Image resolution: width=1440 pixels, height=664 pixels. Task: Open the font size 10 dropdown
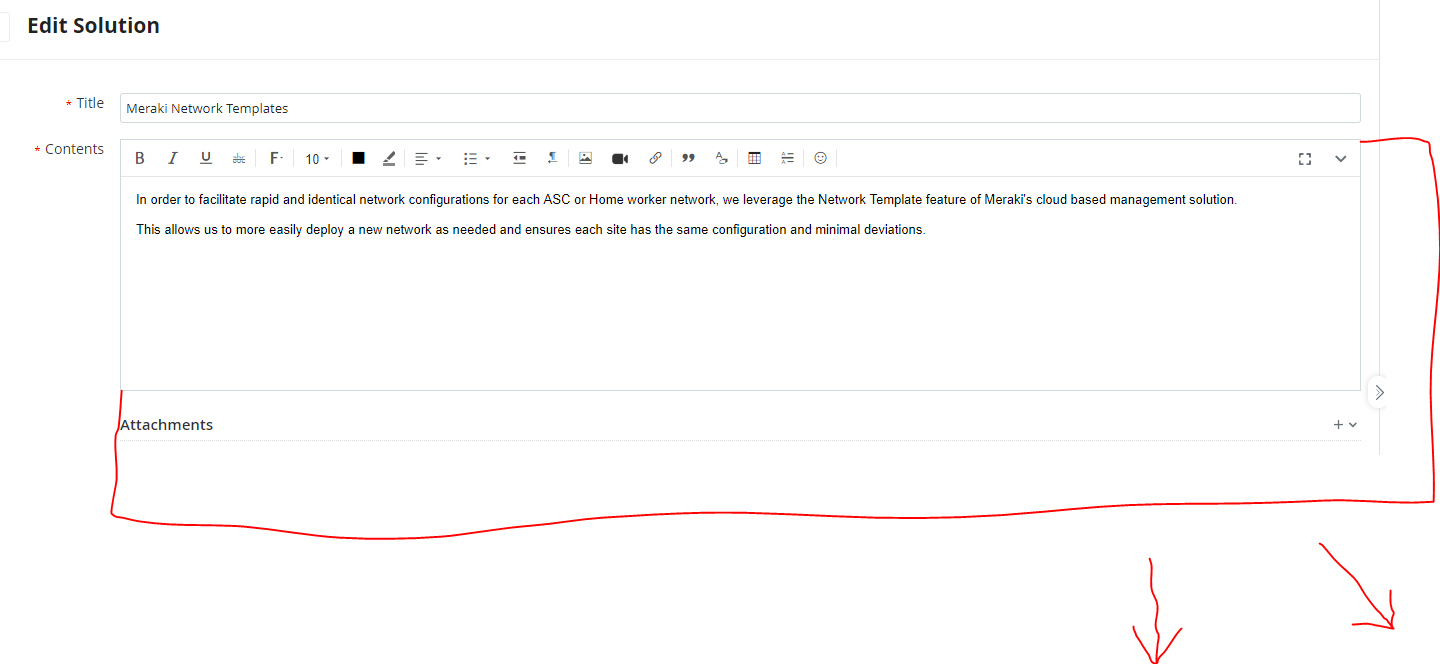click(317, 159)
